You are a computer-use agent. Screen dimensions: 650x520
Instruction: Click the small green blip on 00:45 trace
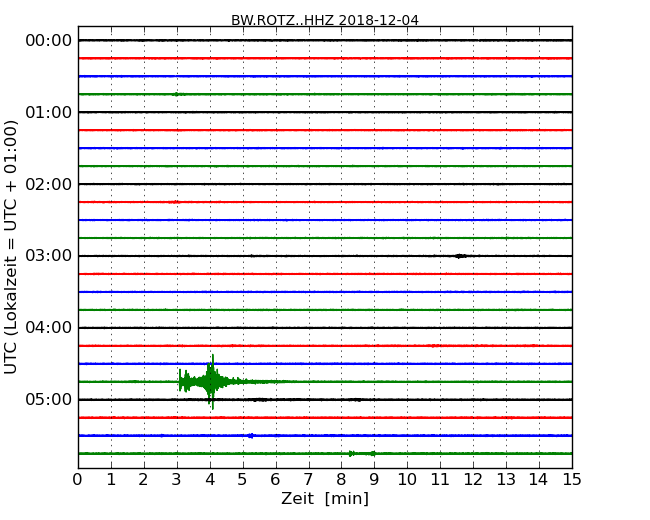click(x=177, y=94)
